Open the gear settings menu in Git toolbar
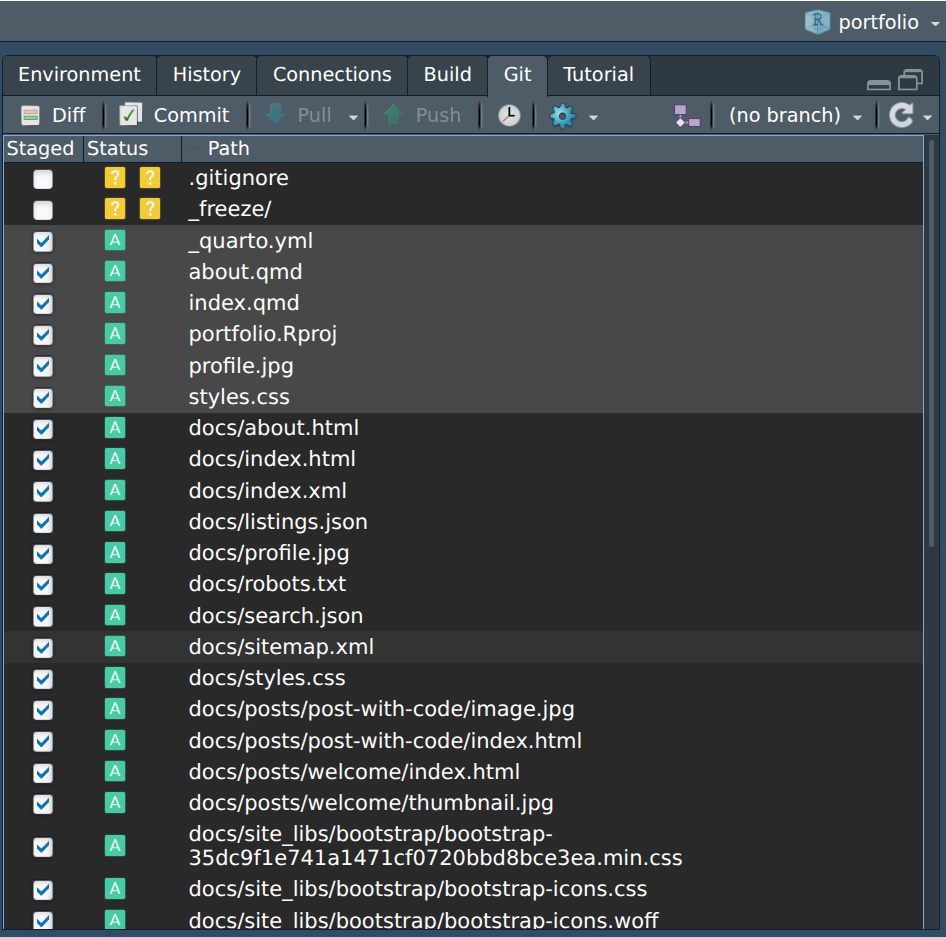The height and width of the screenshot is (937, 946). pos(563,115)
